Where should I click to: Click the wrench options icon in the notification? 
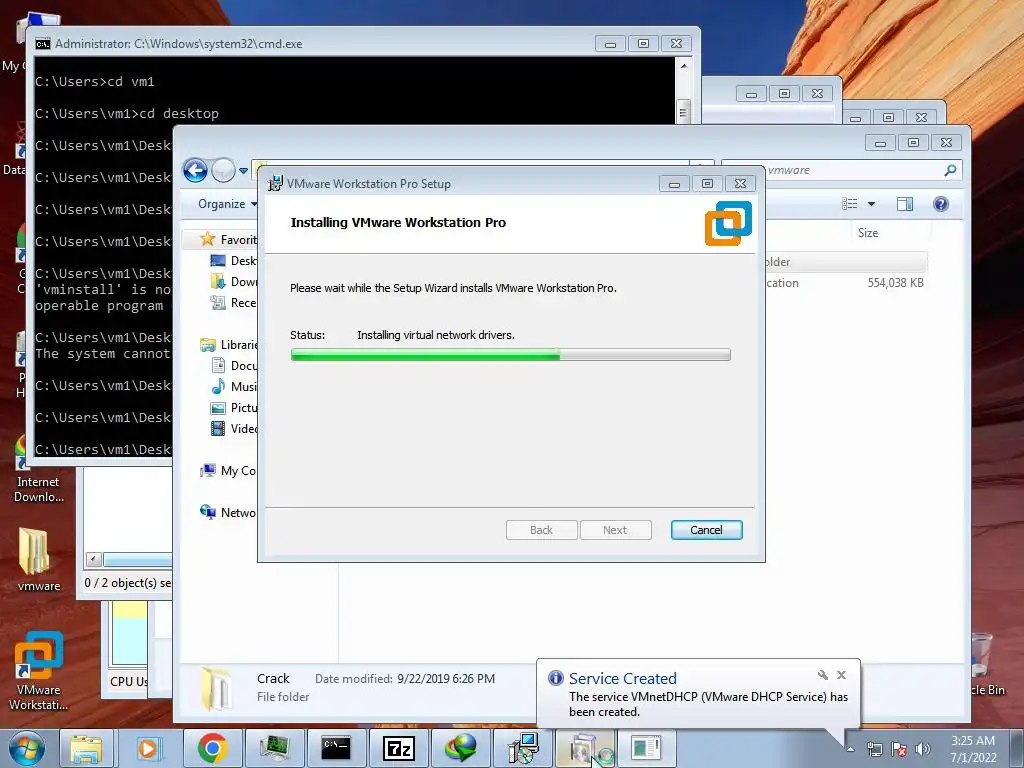pyautogui.click(x=822, y=675)
